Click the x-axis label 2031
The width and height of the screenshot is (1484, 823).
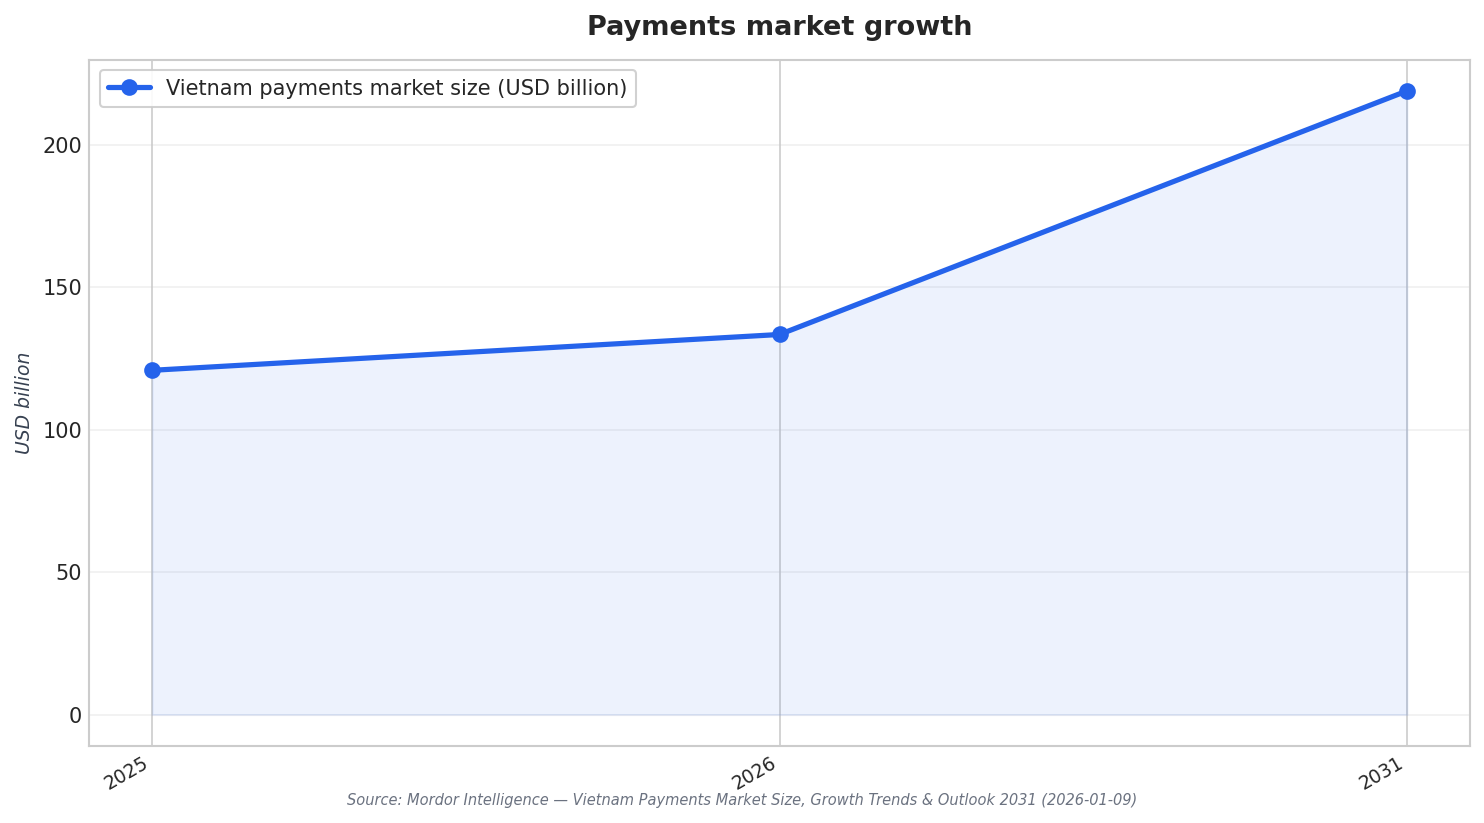click(x=1382, y=773)
